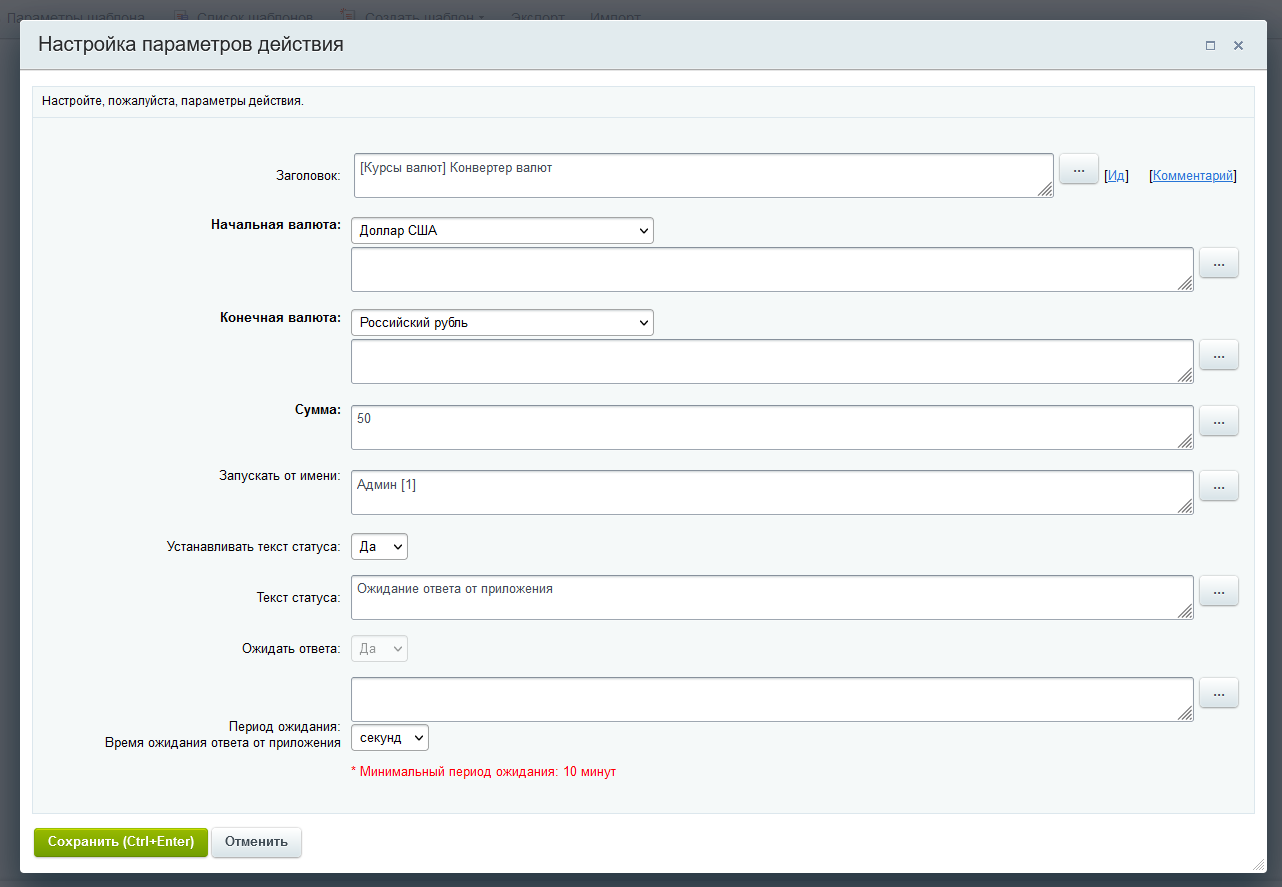Click the Комментарий link
1282x887 pixels.
coord(1193,176)
